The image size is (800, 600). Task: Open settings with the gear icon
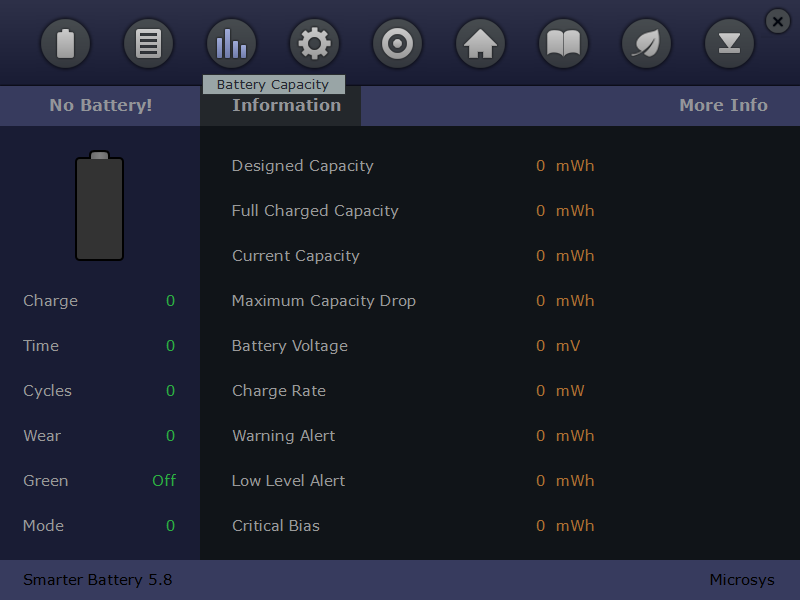(x=314, y=44)
